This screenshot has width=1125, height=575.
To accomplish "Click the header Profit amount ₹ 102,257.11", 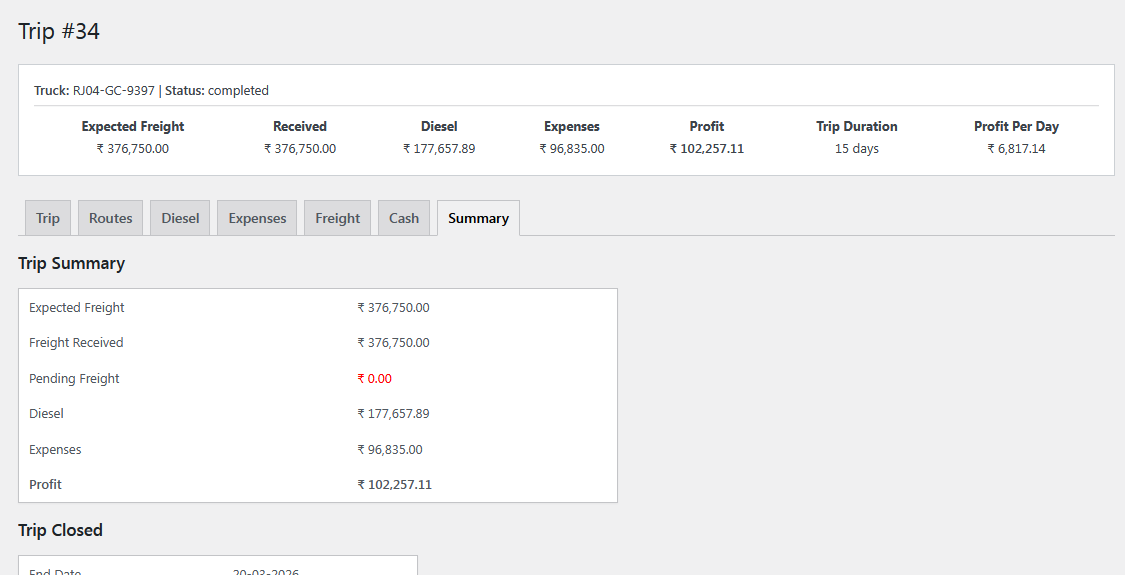I will [706, 149].
